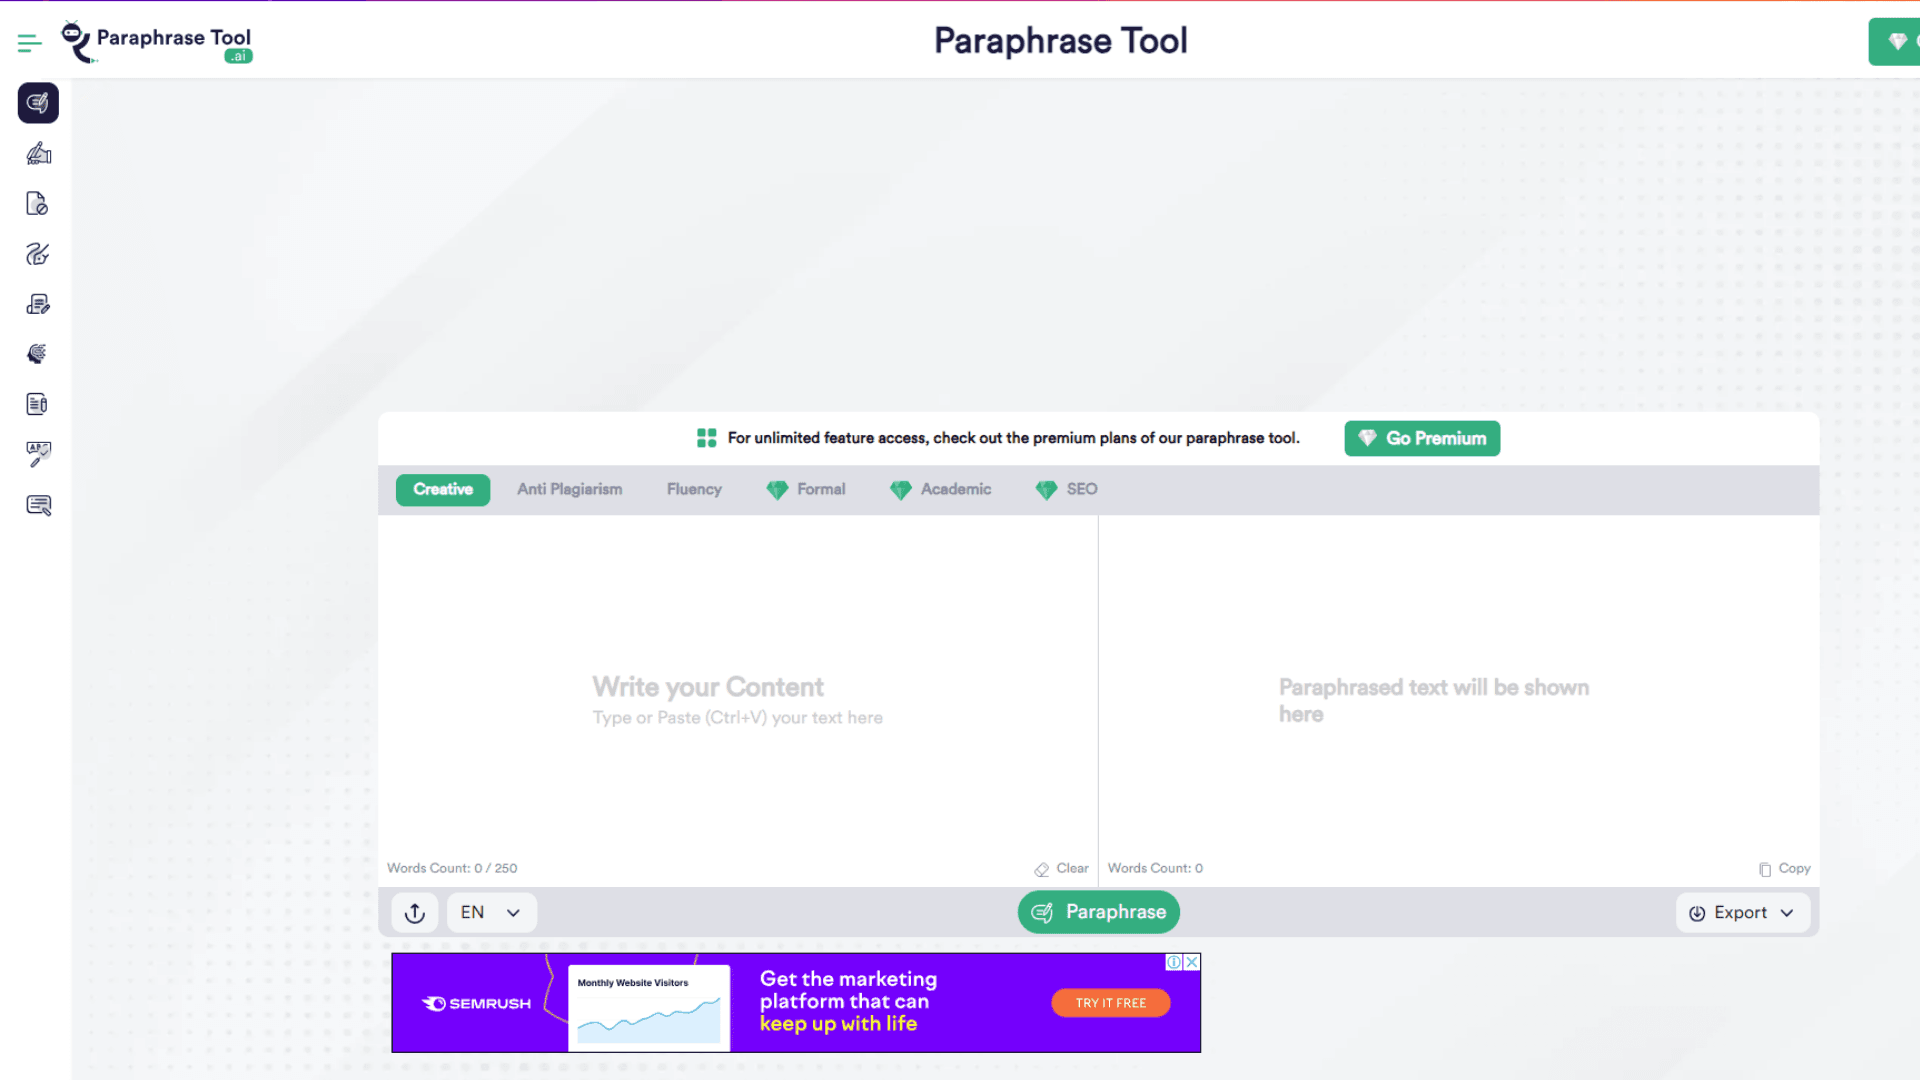Viewport: 1920px width, 1080px height.
Task: Select the Article Rewriter icon
Action: (x=37, y=304)
